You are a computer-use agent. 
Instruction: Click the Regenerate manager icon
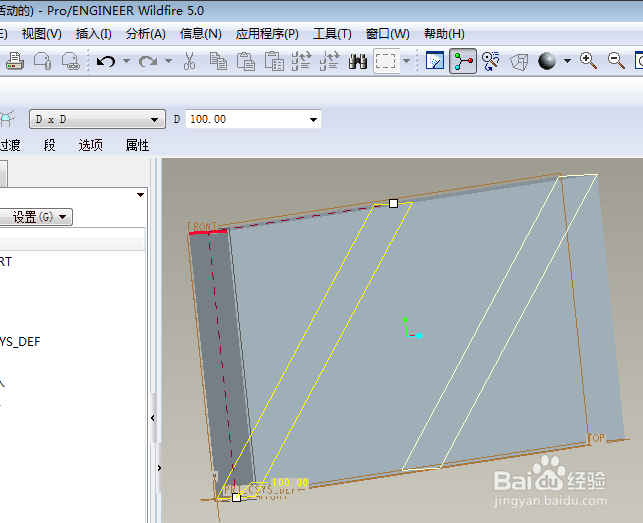tap(330, 61)
